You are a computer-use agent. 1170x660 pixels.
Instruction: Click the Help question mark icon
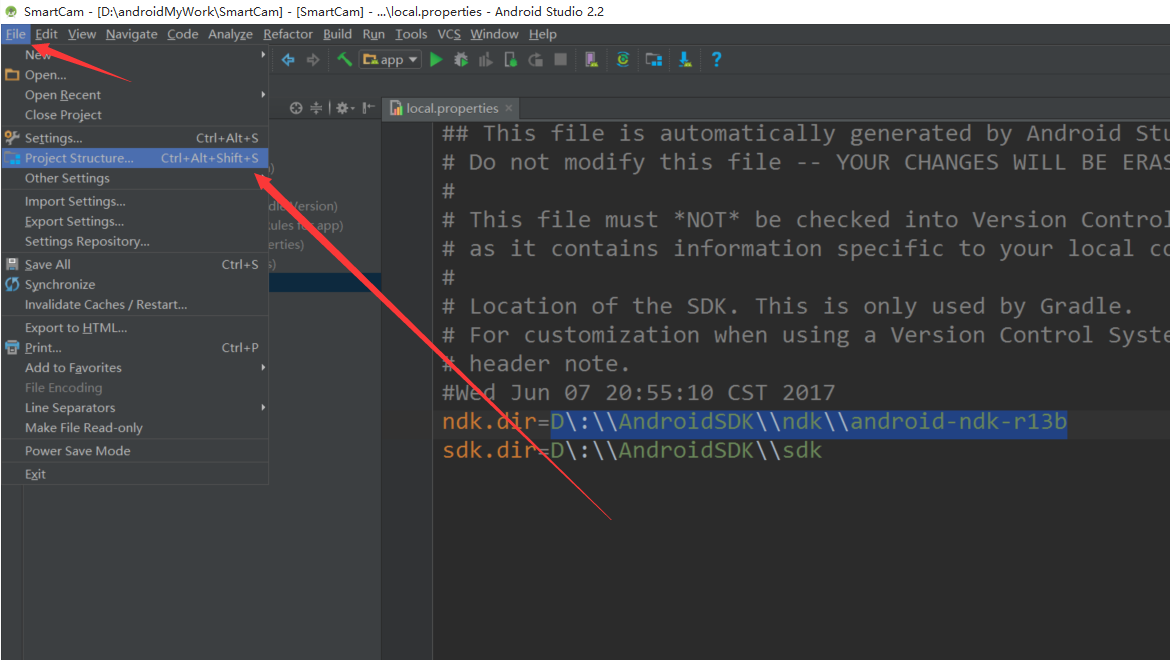(716, 60)
